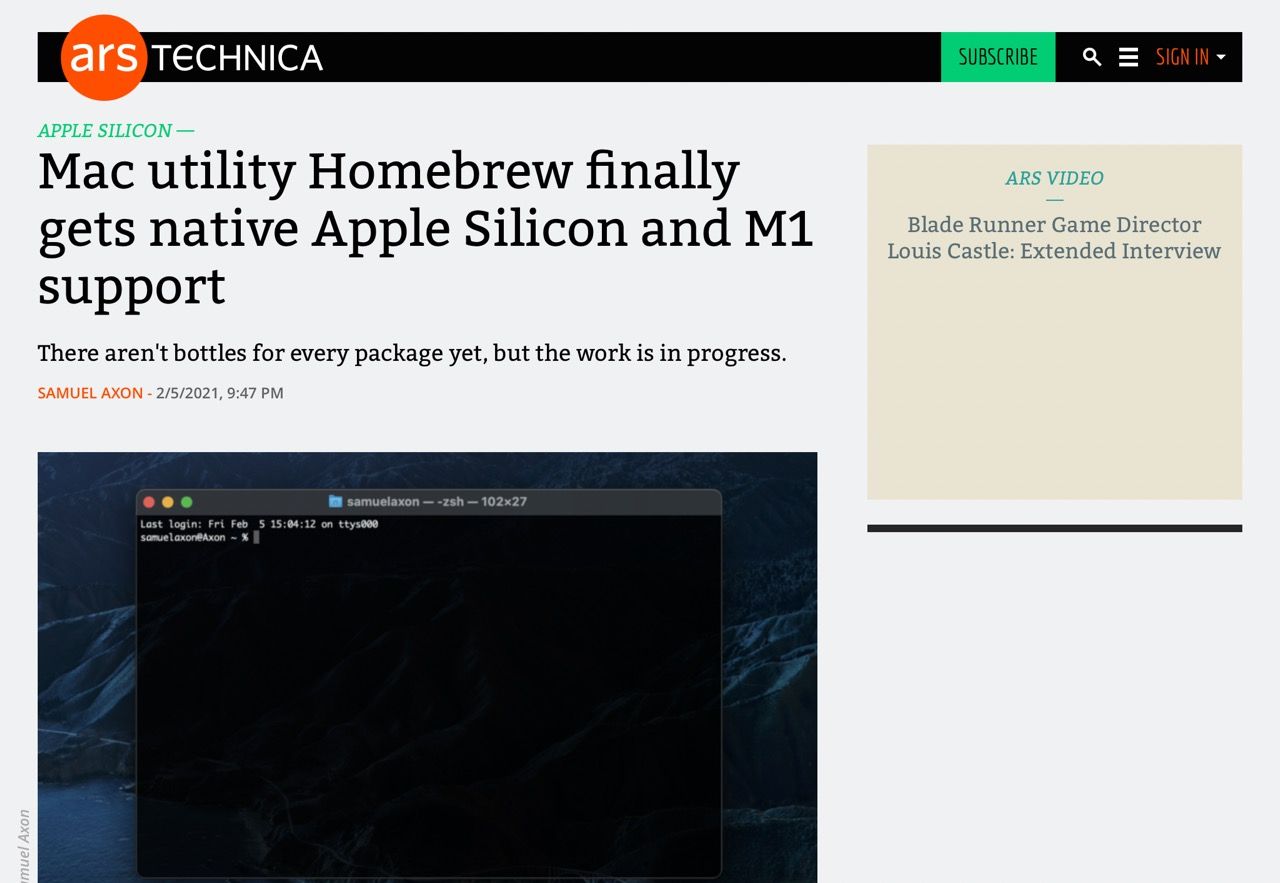
Task: Open author Samuel Axon's page
Action: (90, 393)
